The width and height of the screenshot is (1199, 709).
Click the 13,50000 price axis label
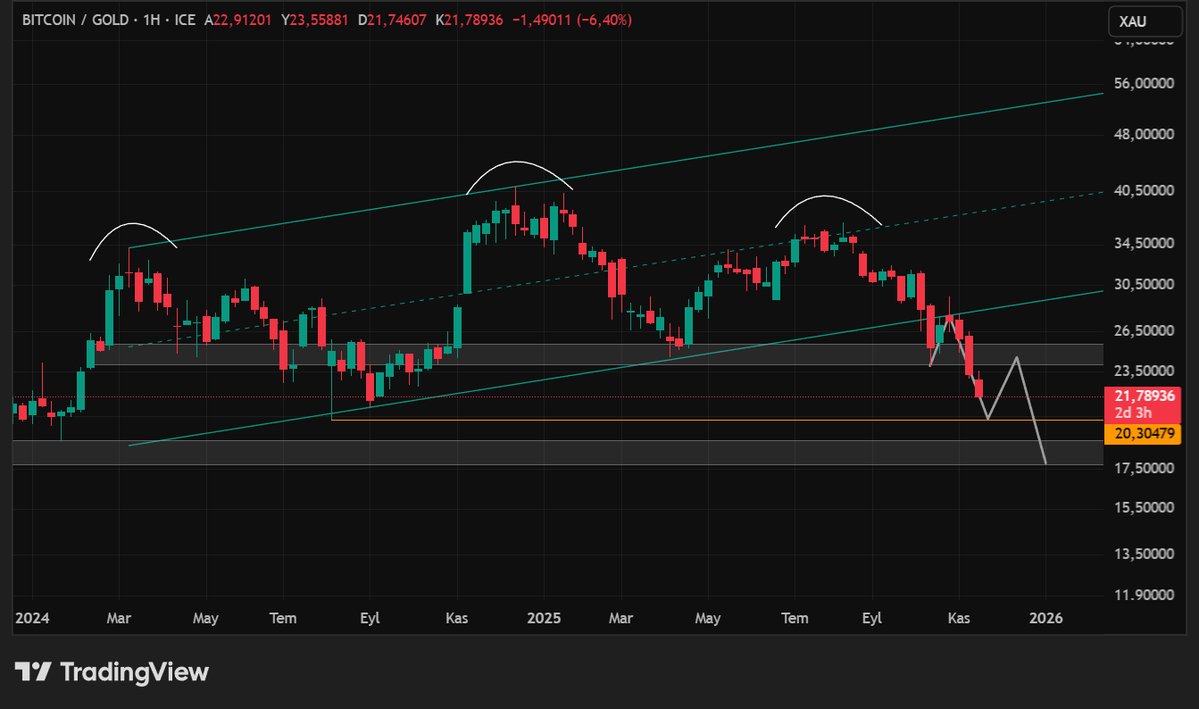coord(1143,554)
